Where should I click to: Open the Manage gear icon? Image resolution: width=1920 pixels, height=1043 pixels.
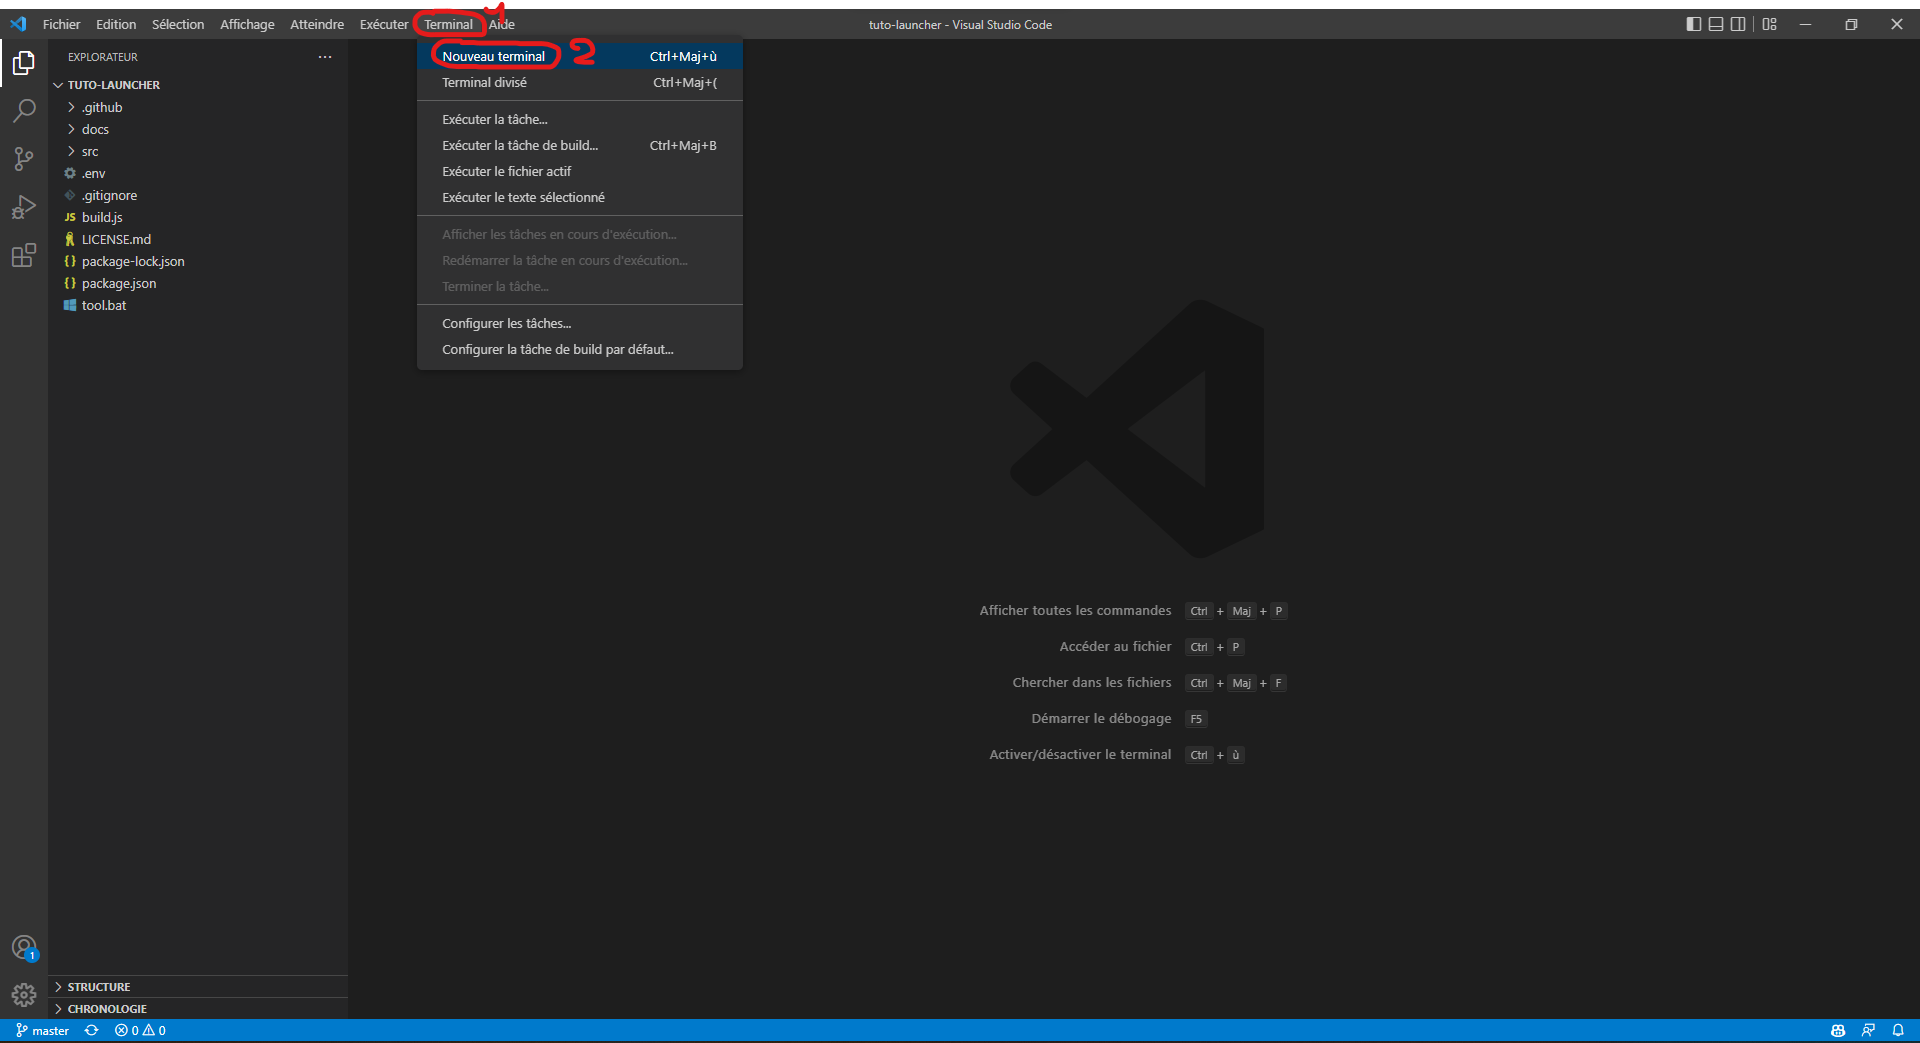click(24, 995)
